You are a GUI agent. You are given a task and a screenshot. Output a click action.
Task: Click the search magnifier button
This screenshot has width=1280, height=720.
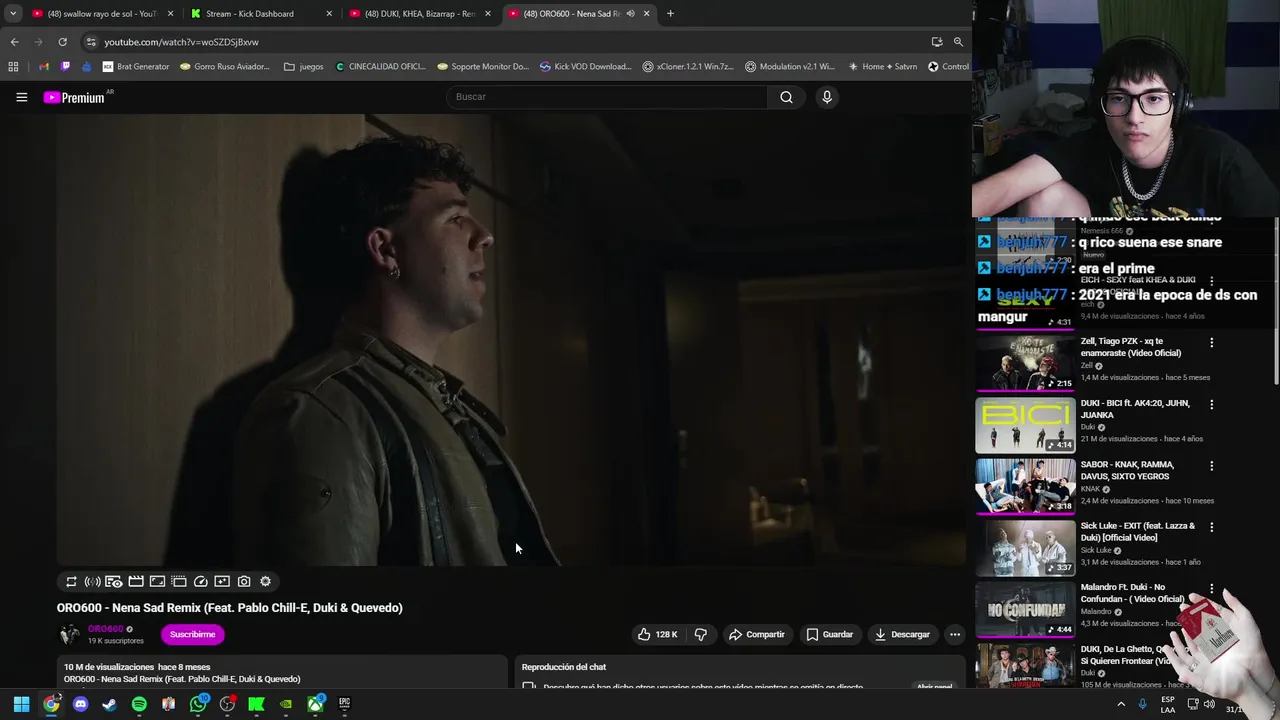pos(786,97)
